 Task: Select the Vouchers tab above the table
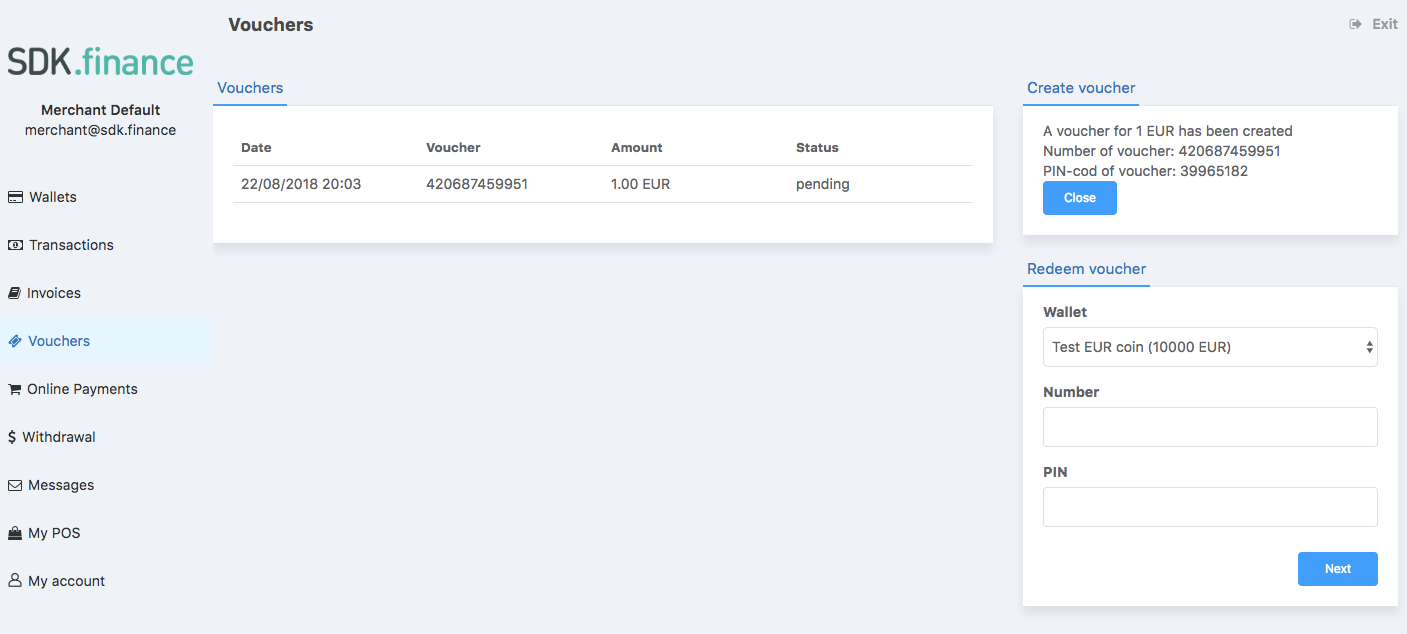250,88
